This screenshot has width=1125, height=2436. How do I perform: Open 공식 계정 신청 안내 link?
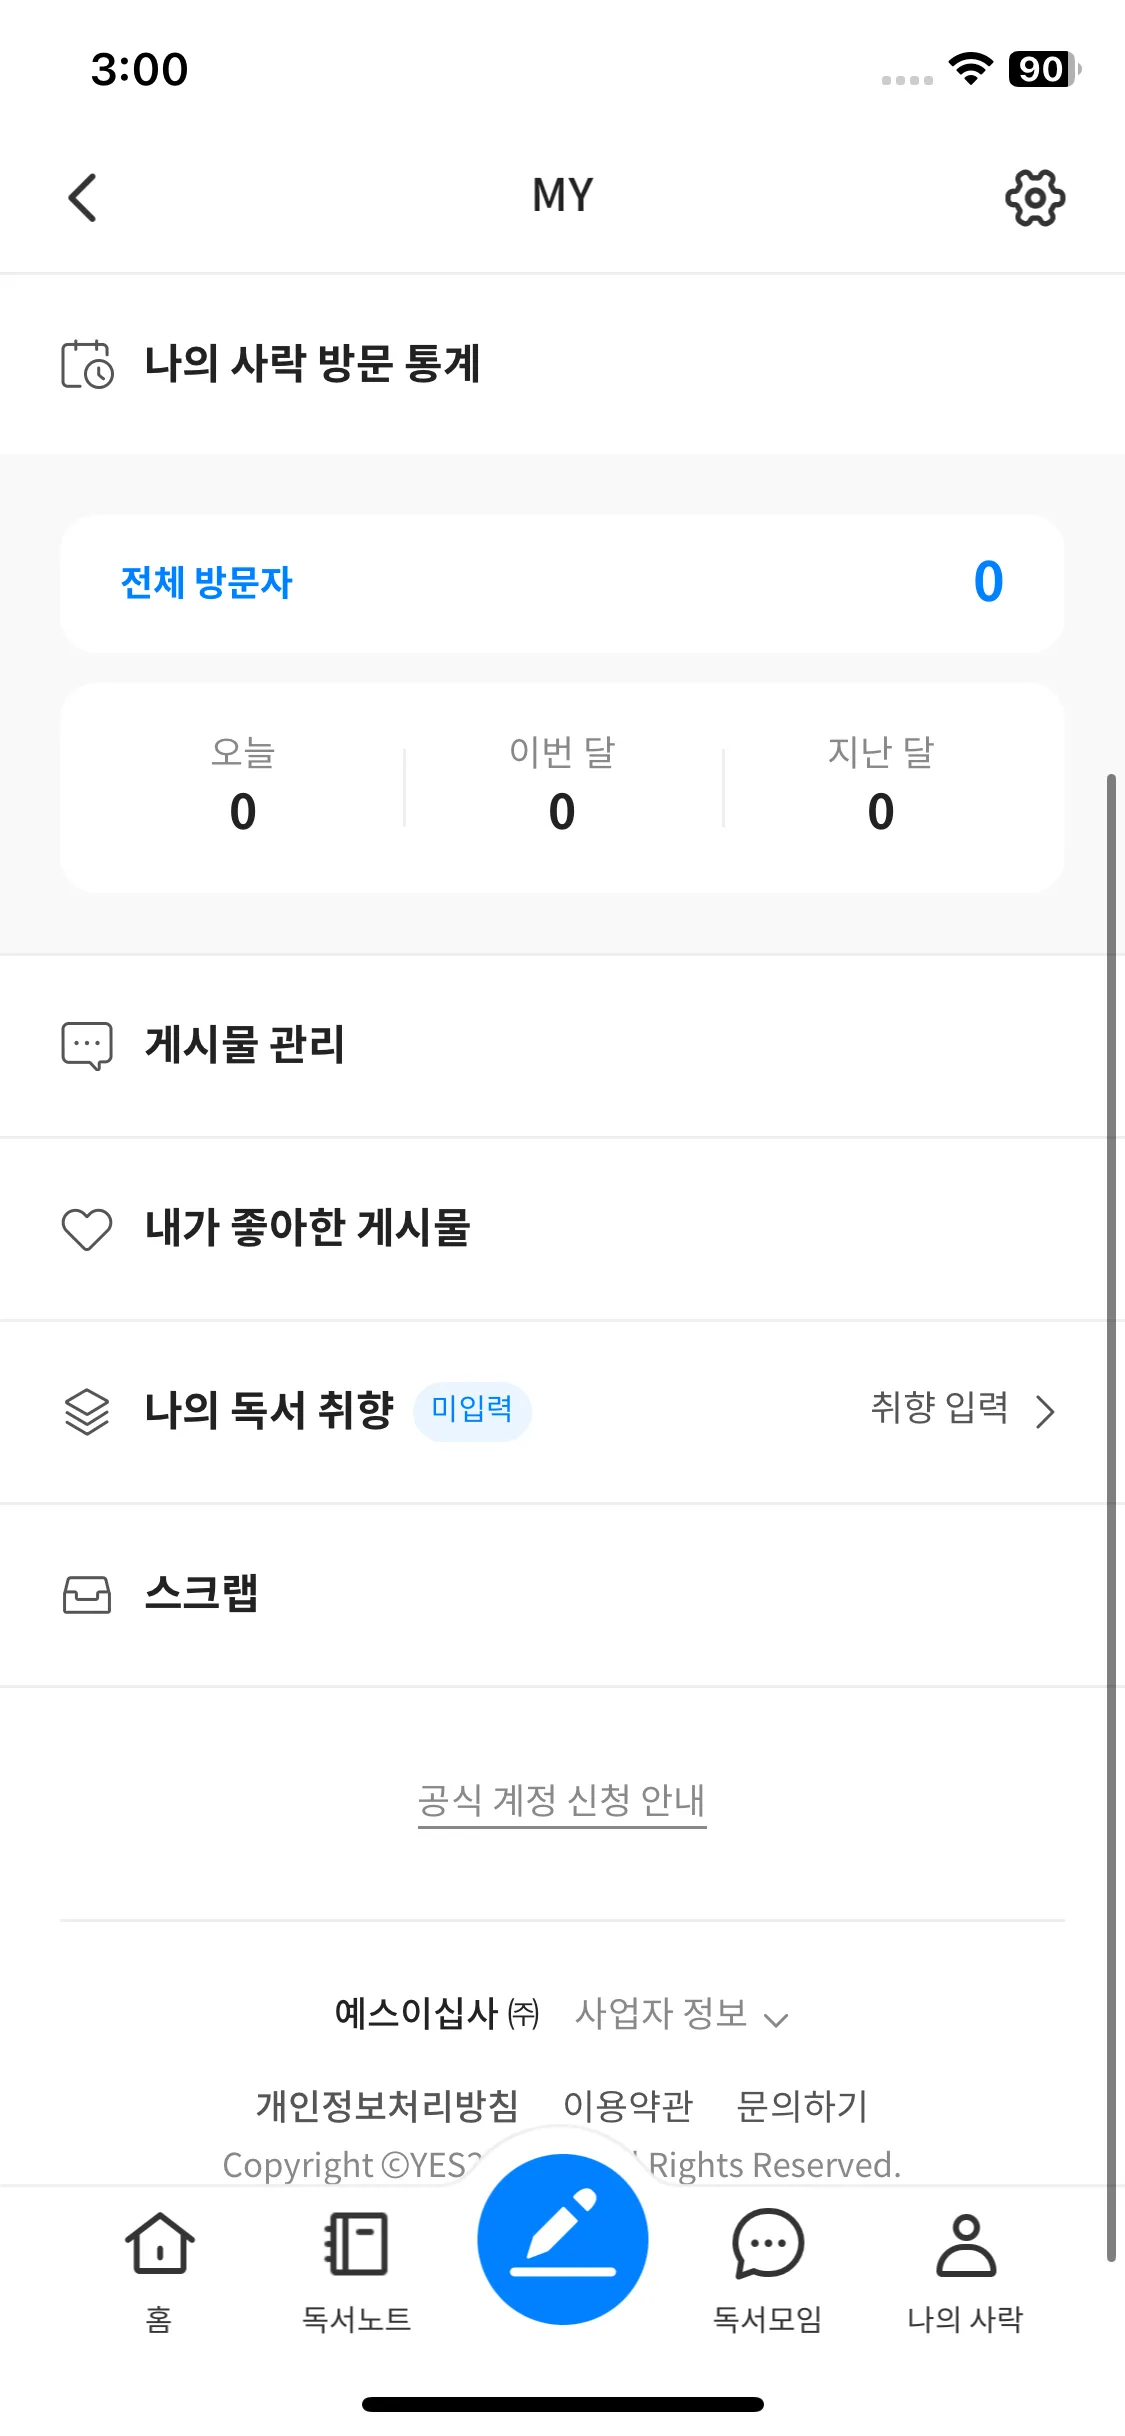pyautogui.click(x=562, y=1801)
